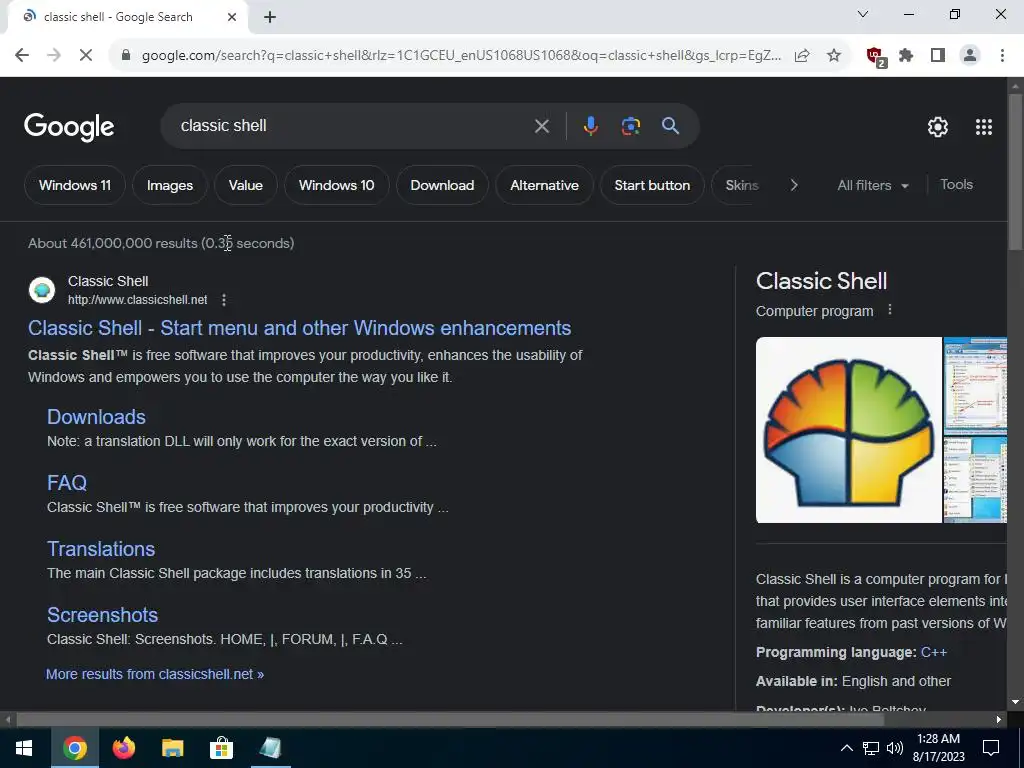Screen dimensions: 1024x768
Task: Select the Alternative filter chip
Action: 545,185
